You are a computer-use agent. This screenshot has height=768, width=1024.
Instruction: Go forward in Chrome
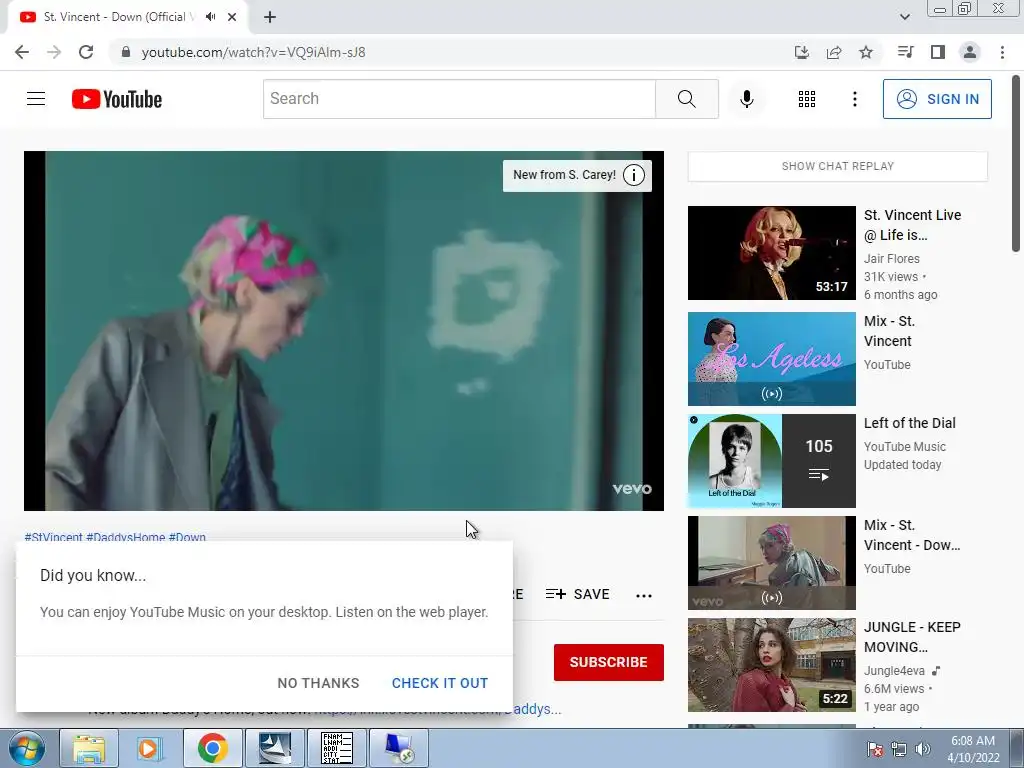54,52
